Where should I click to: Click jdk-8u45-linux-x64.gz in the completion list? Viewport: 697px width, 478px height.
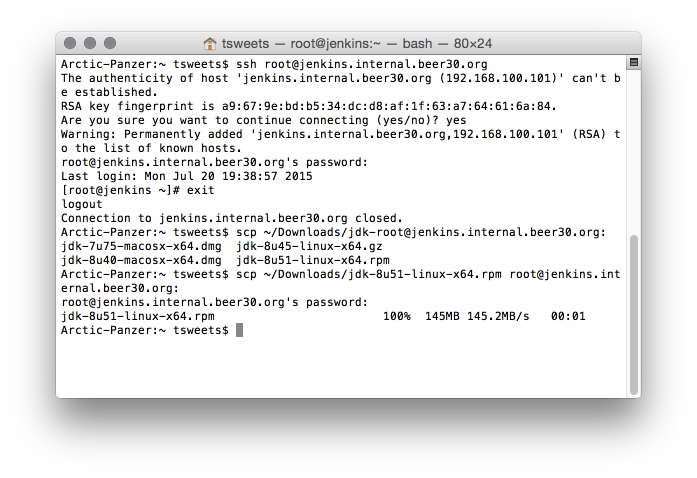coord(309,246)
